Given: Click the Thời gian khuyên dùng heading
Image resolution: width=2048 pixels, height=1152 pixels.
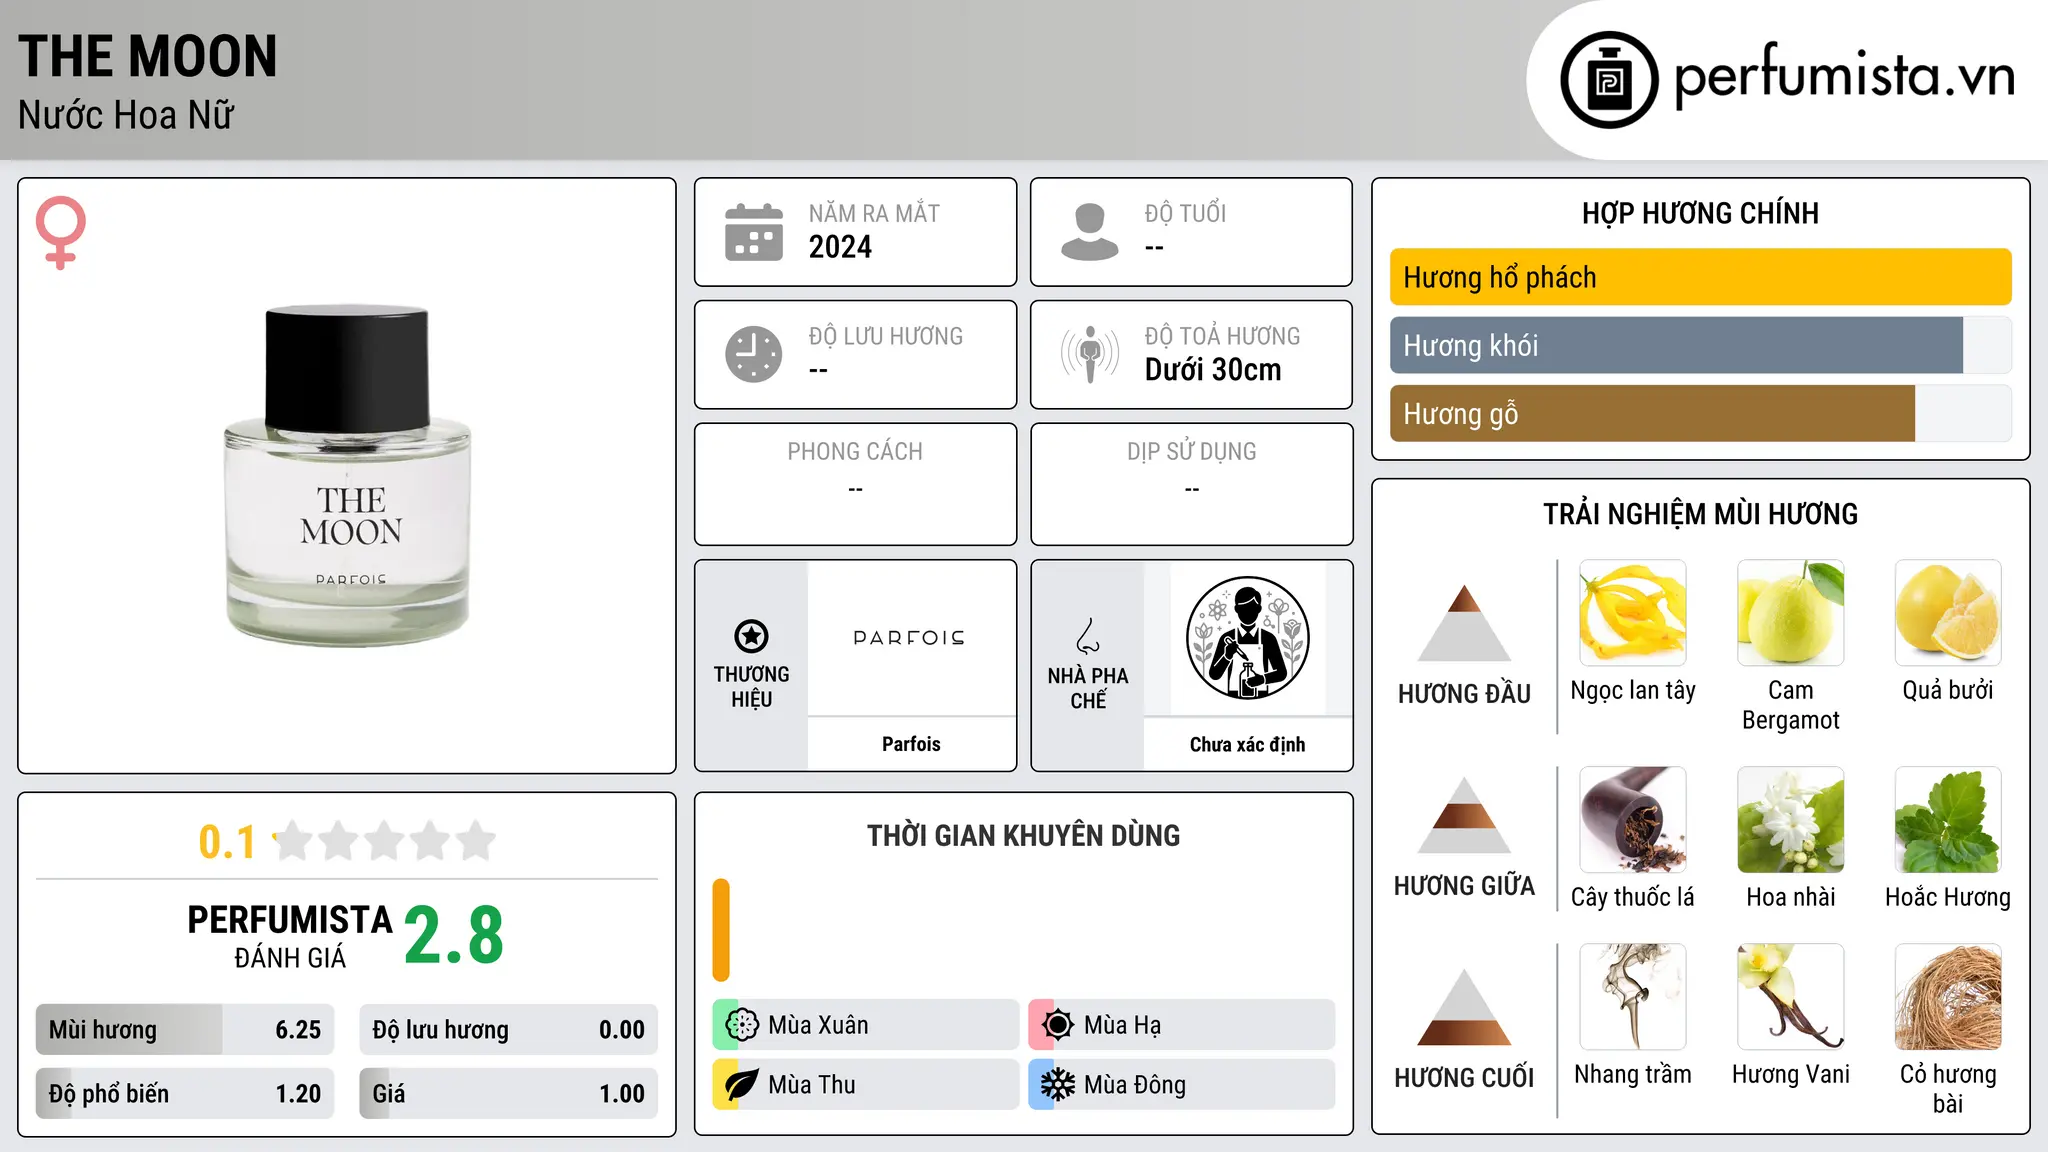Looking at the screenshot, I should [1023, 835].
